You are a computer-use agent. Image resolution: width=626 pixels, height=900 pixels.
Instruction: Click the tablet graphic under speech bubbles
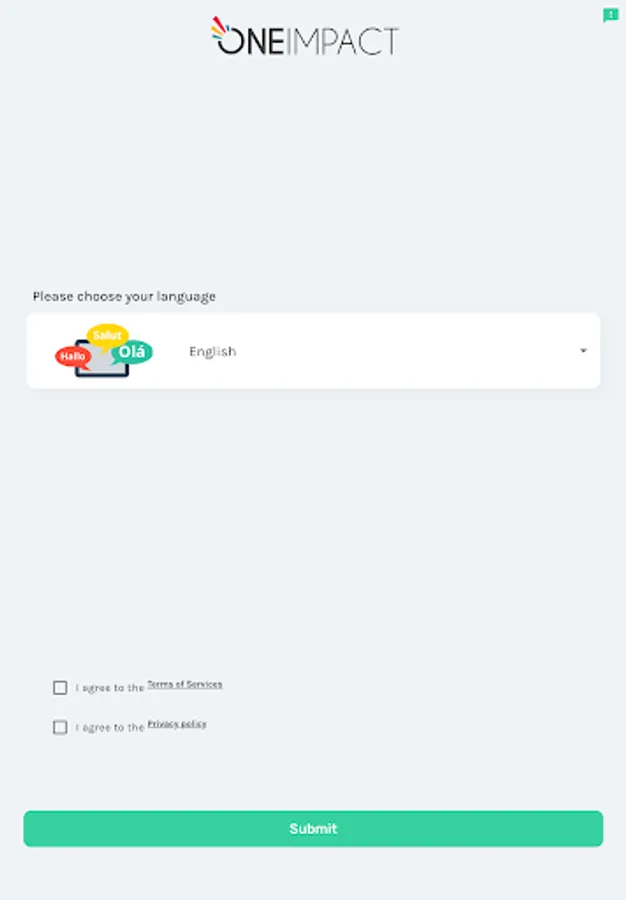(x=101, y=368)
